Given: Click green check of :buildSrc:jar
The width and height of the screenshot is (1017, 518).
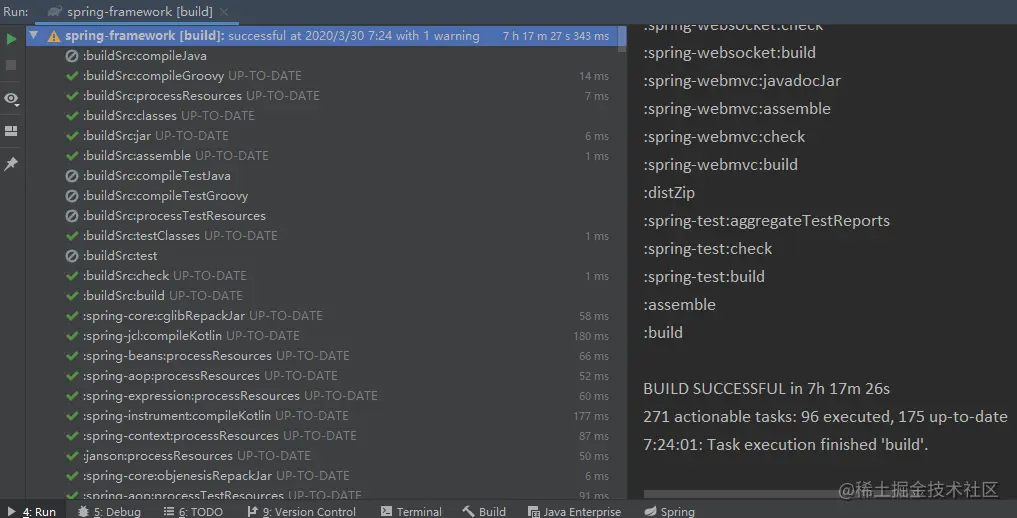Looking at the screenshot, I should 72,136.
